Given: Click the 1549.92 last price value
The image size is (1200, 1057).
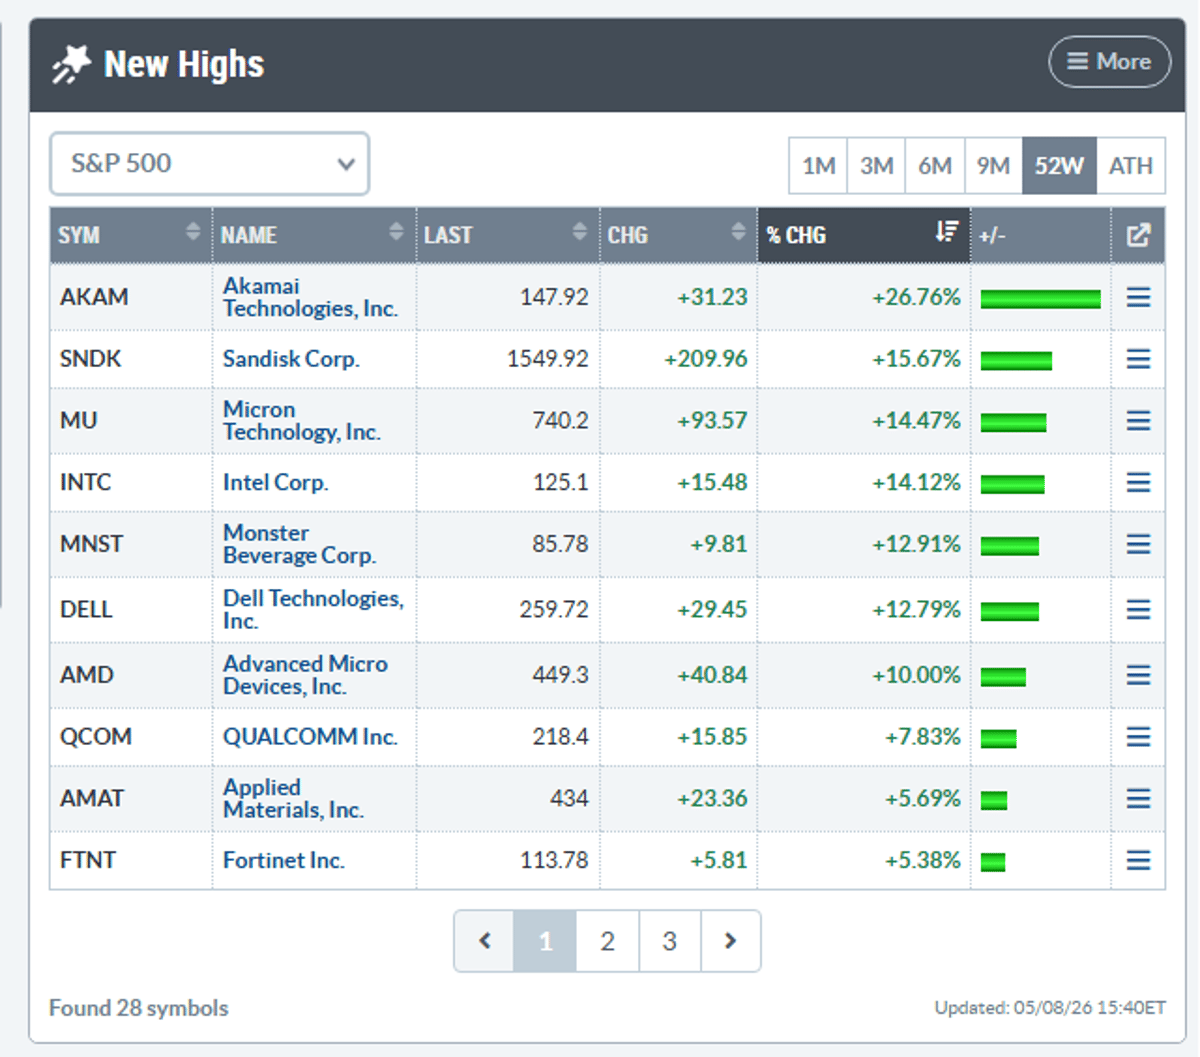Looking at the screenshot, I should click(548, 359).
